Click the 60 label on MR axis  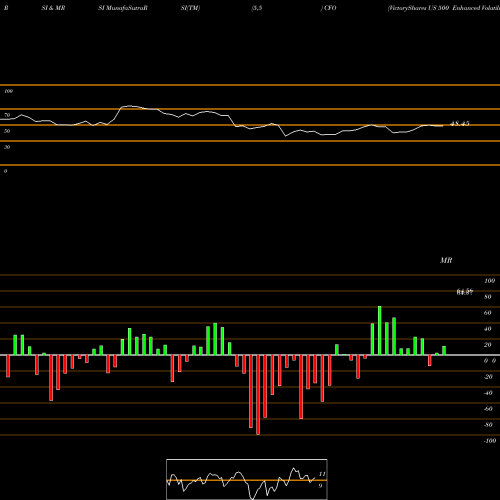tap(488, 313)
